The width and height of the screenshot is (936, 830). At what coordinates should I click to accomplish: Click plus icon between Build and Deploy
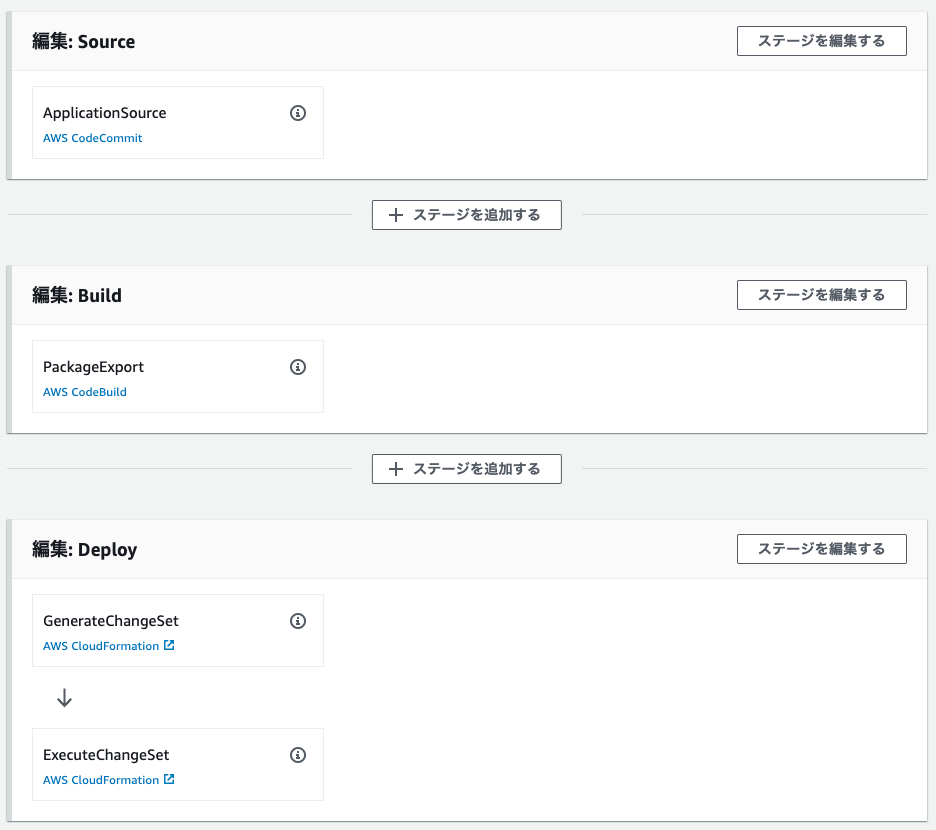point(396,469)
